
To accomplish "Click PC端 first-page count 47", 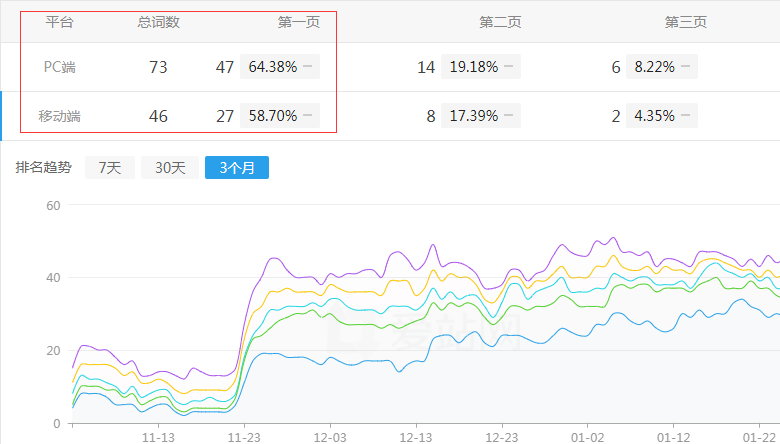I will pos(225,67).
